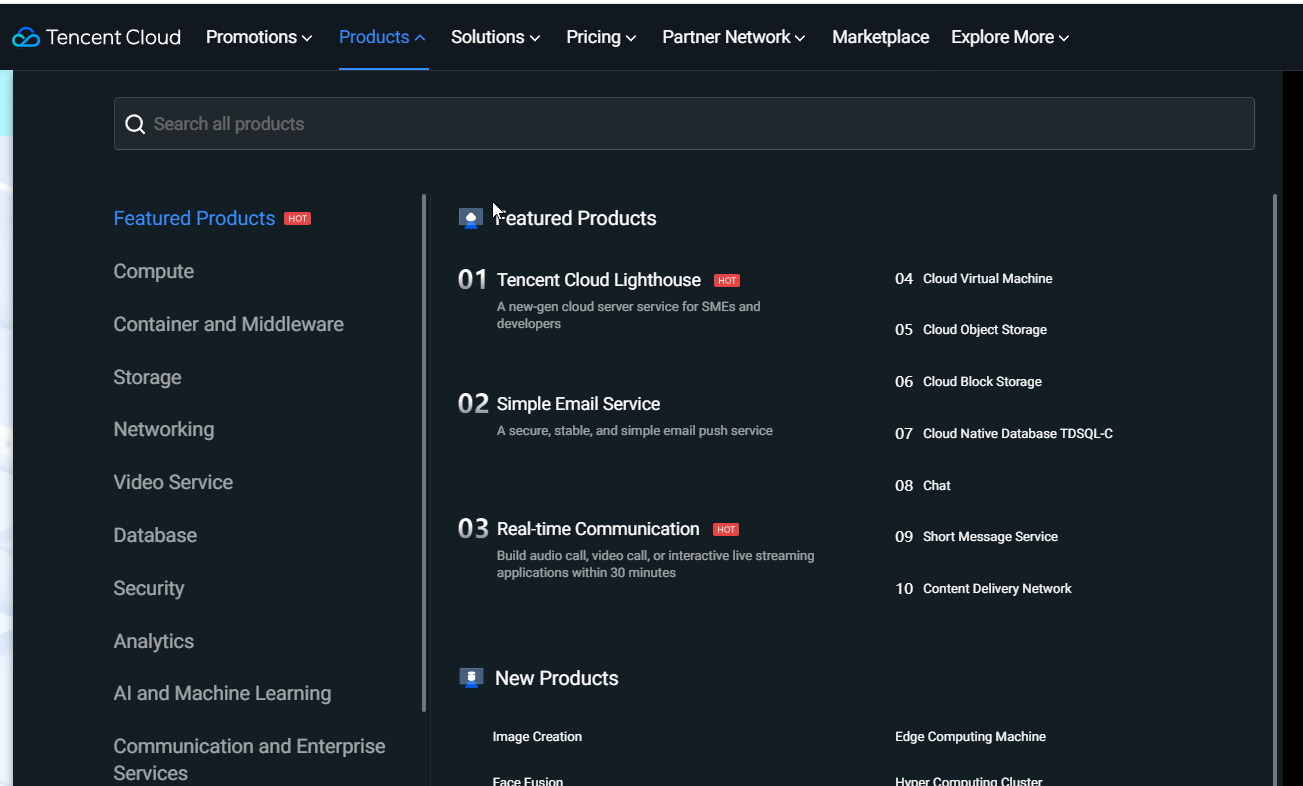Click the search magnifier icon
Viewport: 1303px width, 786px height.
(x=135, y=124)
